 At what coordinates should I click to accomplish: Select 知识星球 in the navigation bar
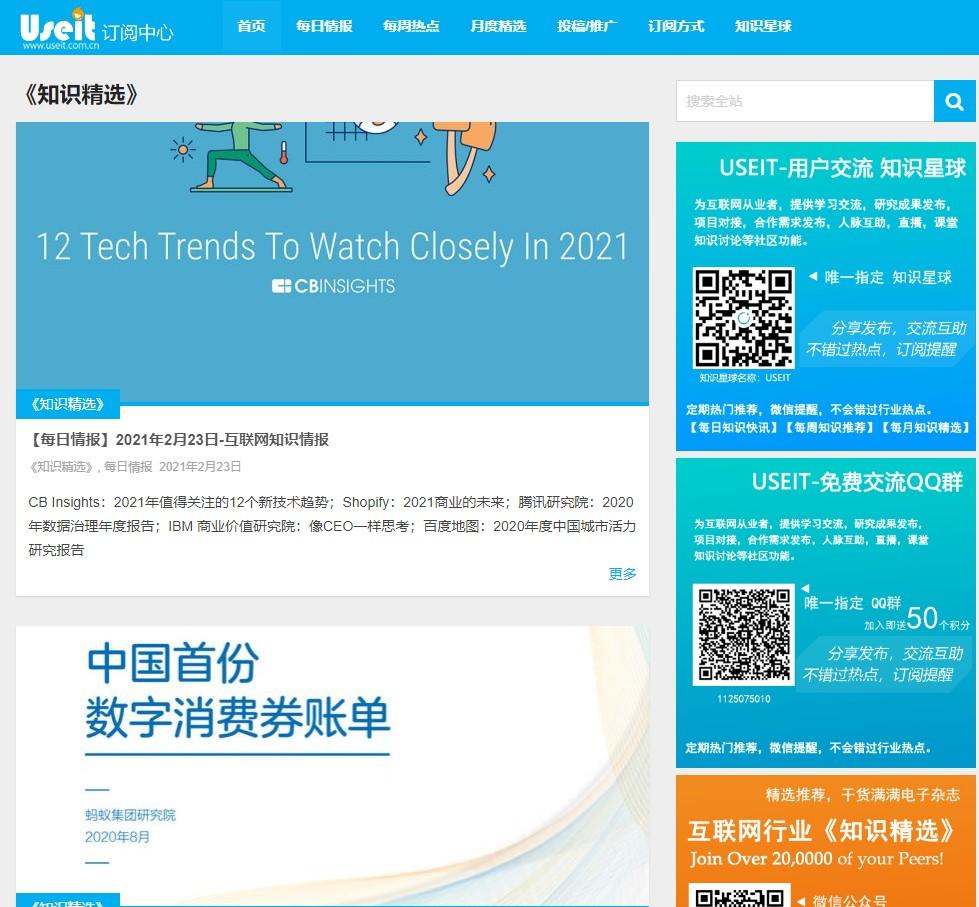click(x=763, y=26)
